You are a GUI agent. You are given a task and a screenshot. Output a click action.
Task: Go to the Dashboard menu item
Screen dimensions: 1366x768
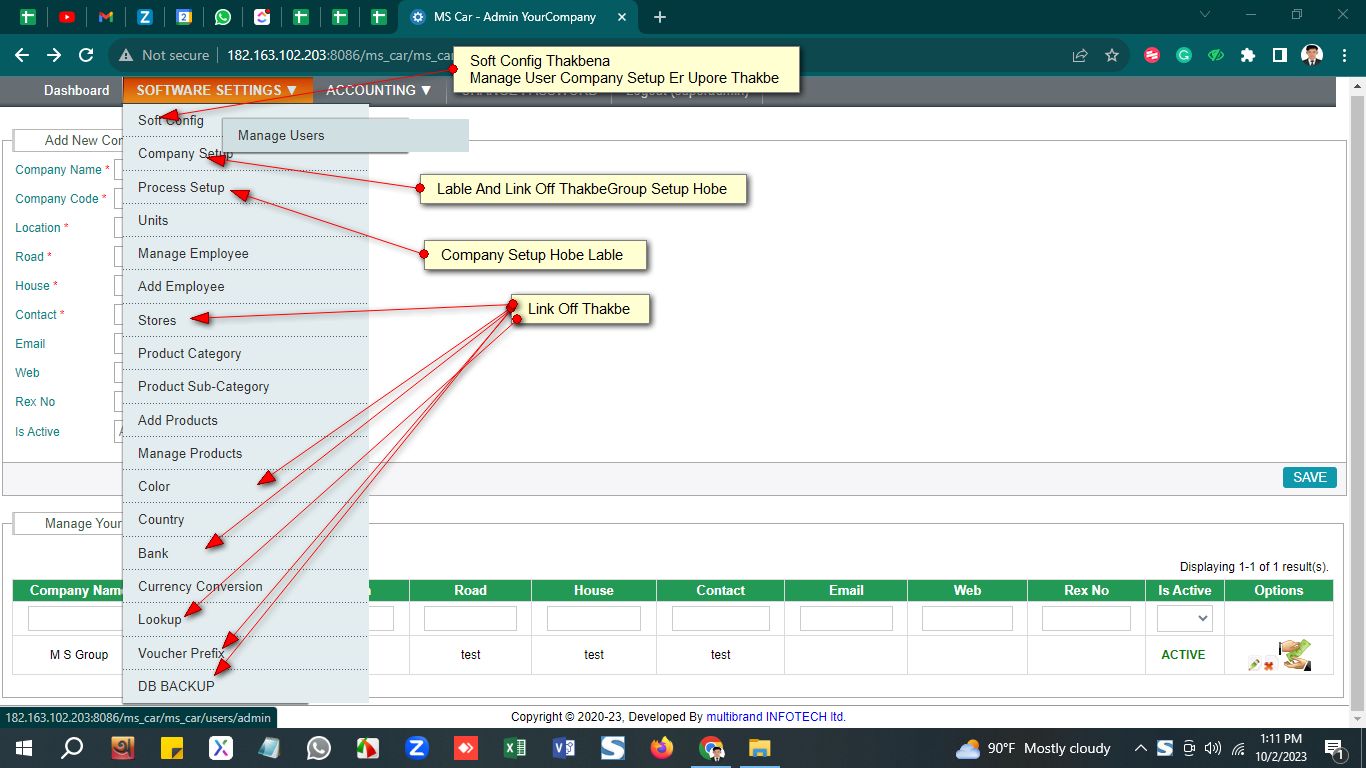[x=76, y=90]
